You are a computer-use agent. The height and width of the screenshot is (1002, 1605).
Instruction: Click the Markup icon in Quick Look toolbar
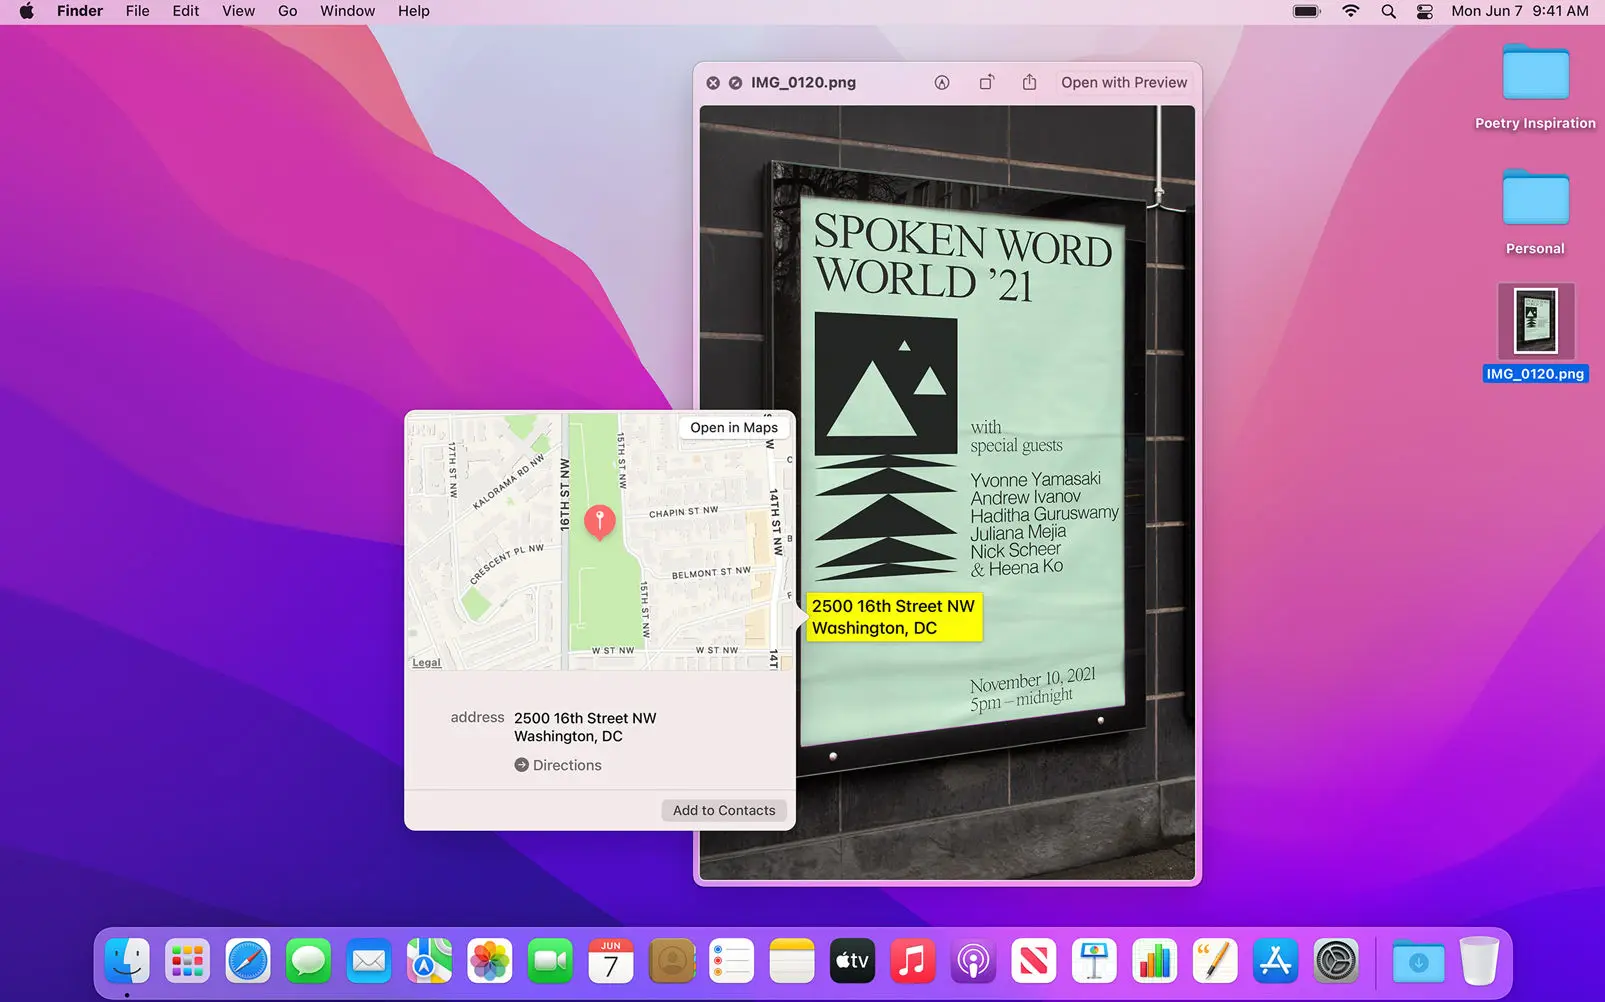point(942,83)
